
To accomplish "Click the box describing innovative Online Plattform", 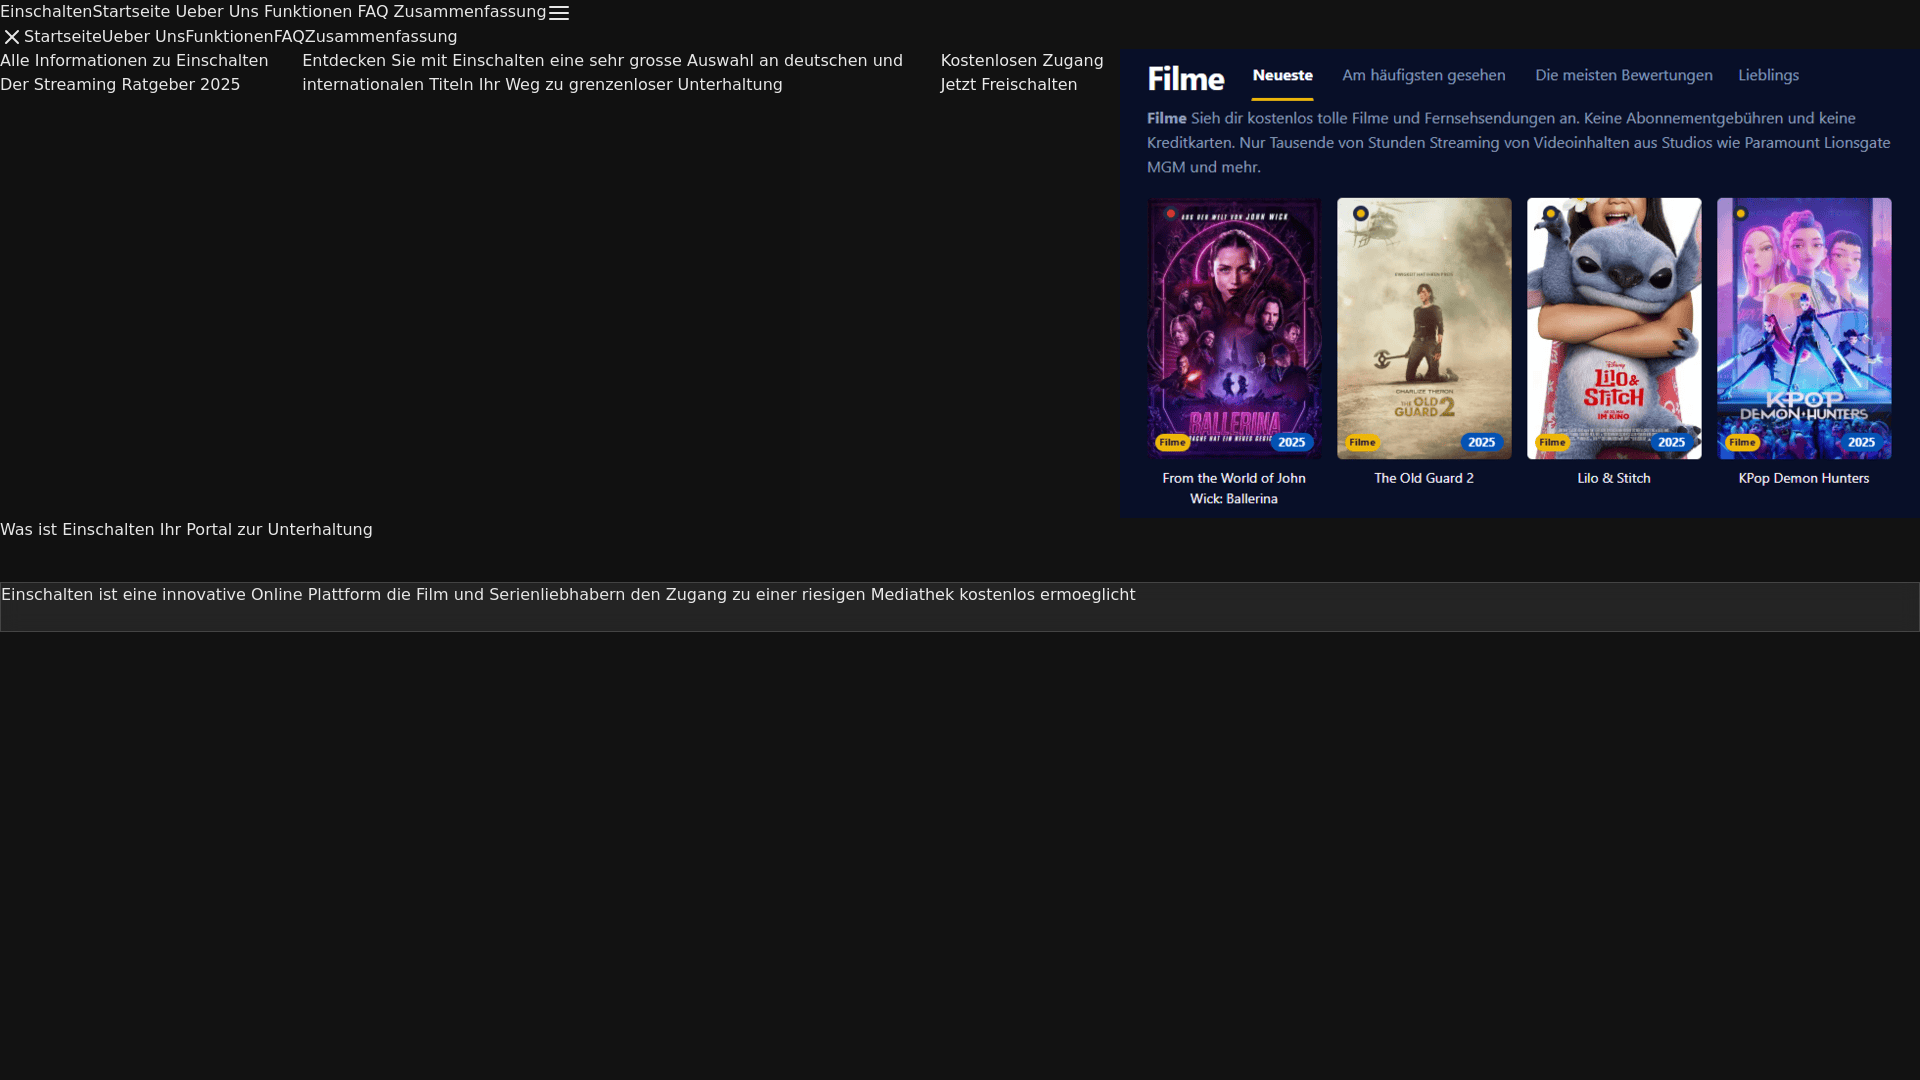I will tap(960, 607).
